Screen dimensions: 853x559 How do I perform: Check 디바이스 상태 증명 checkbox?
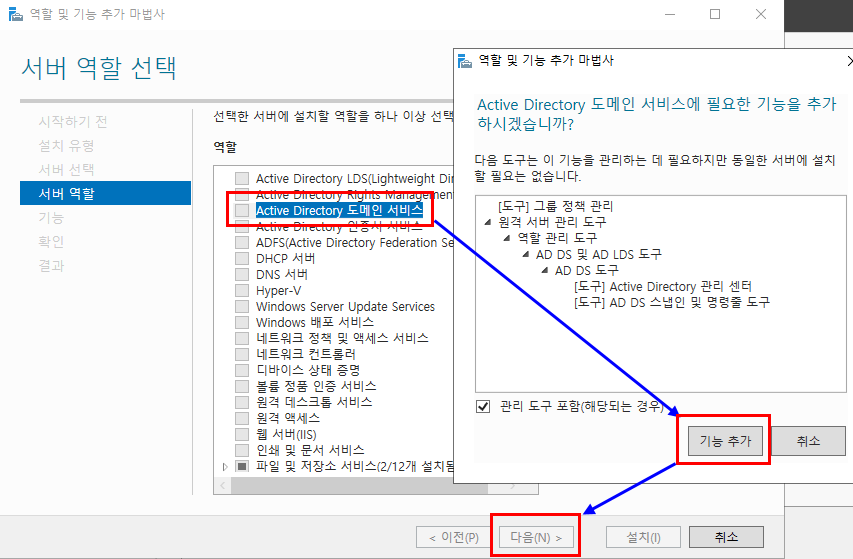point(242,370)
